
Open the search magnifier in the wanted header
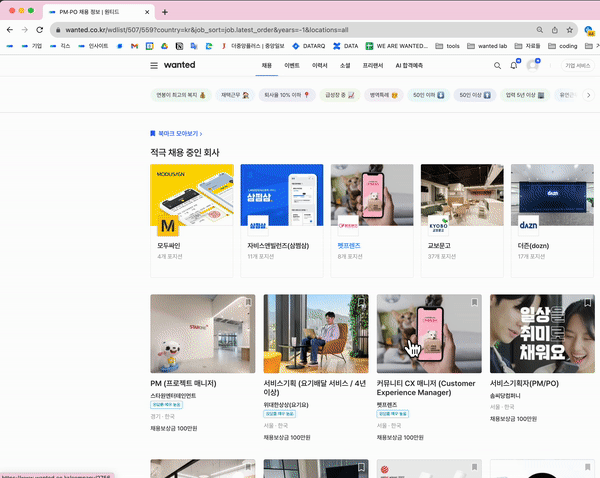(497, 66)
